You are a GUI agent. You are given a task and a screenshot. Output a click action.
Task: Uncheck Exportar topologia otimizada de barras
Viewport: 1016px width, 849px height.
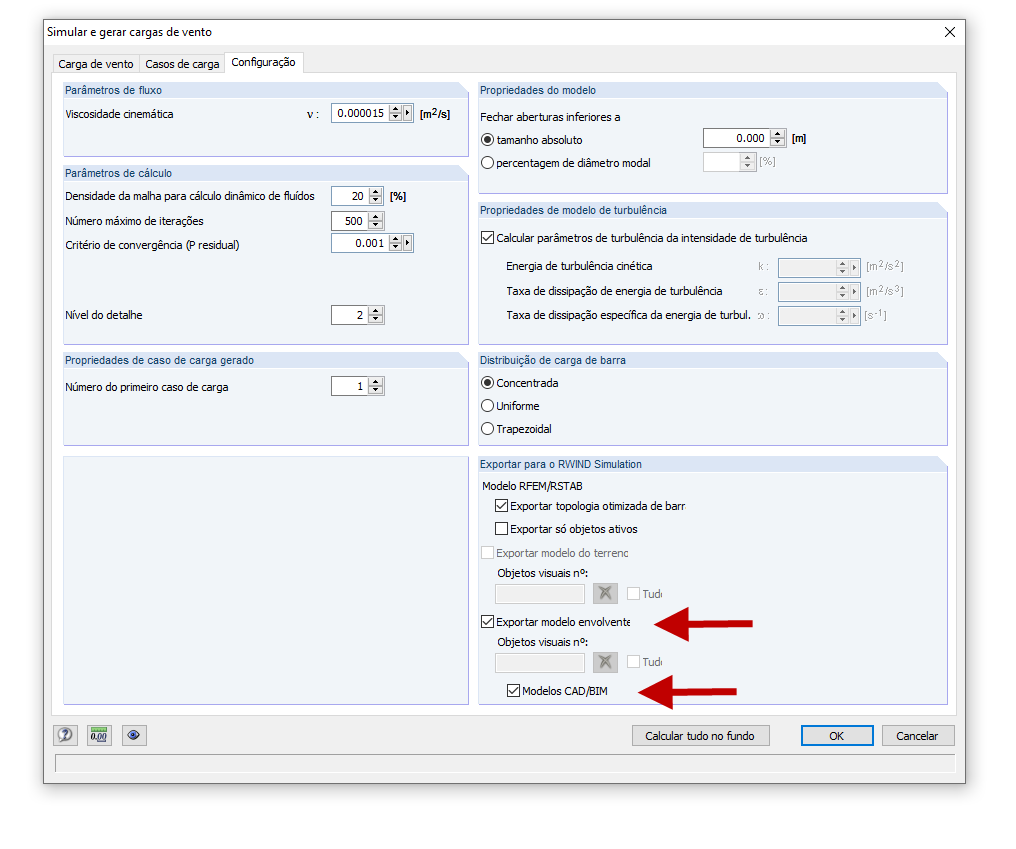(500, 506)
